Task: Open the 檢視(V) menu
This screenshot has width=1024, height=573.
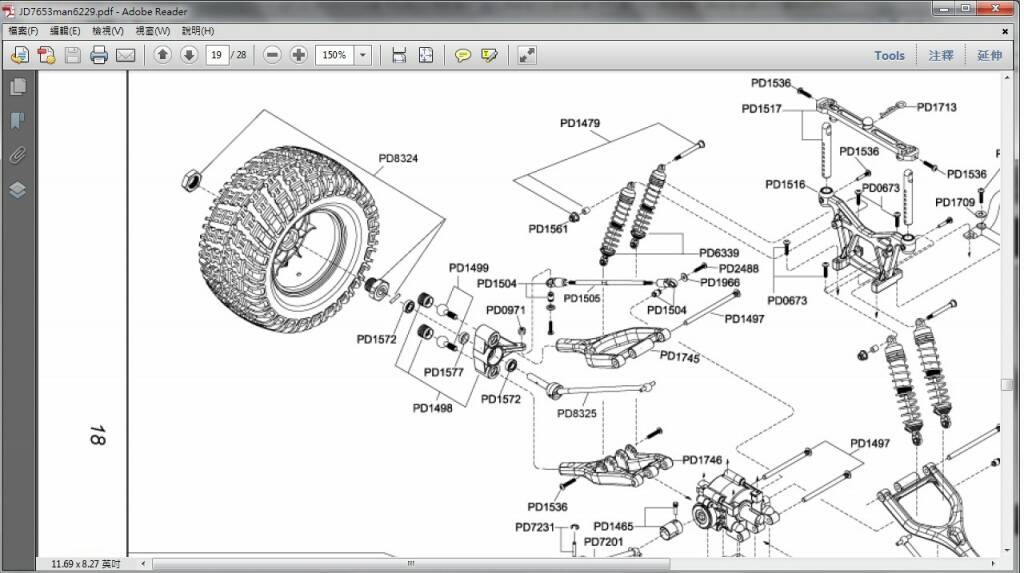Action: pos(108,31)
